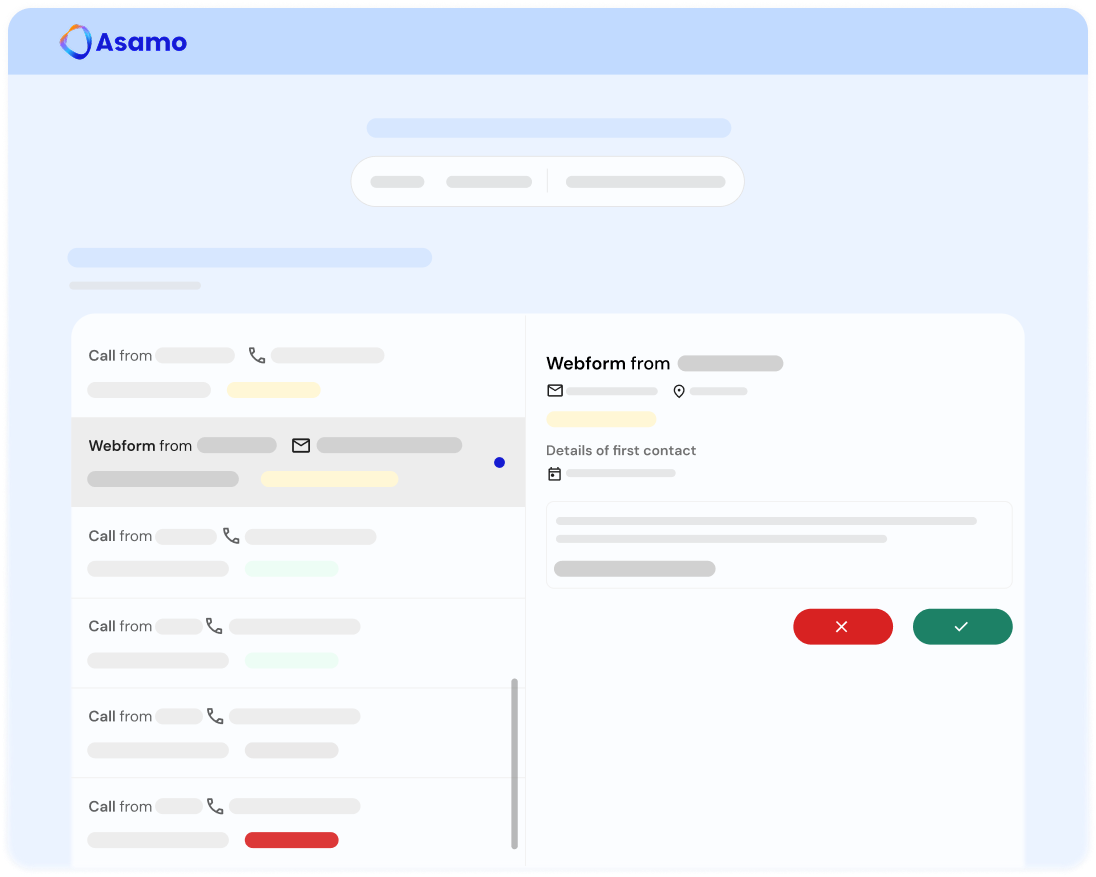The width and height of the screenshot is (1096, 877).
Task: Click the Asamo logo icon
Action: pos(75,42)
